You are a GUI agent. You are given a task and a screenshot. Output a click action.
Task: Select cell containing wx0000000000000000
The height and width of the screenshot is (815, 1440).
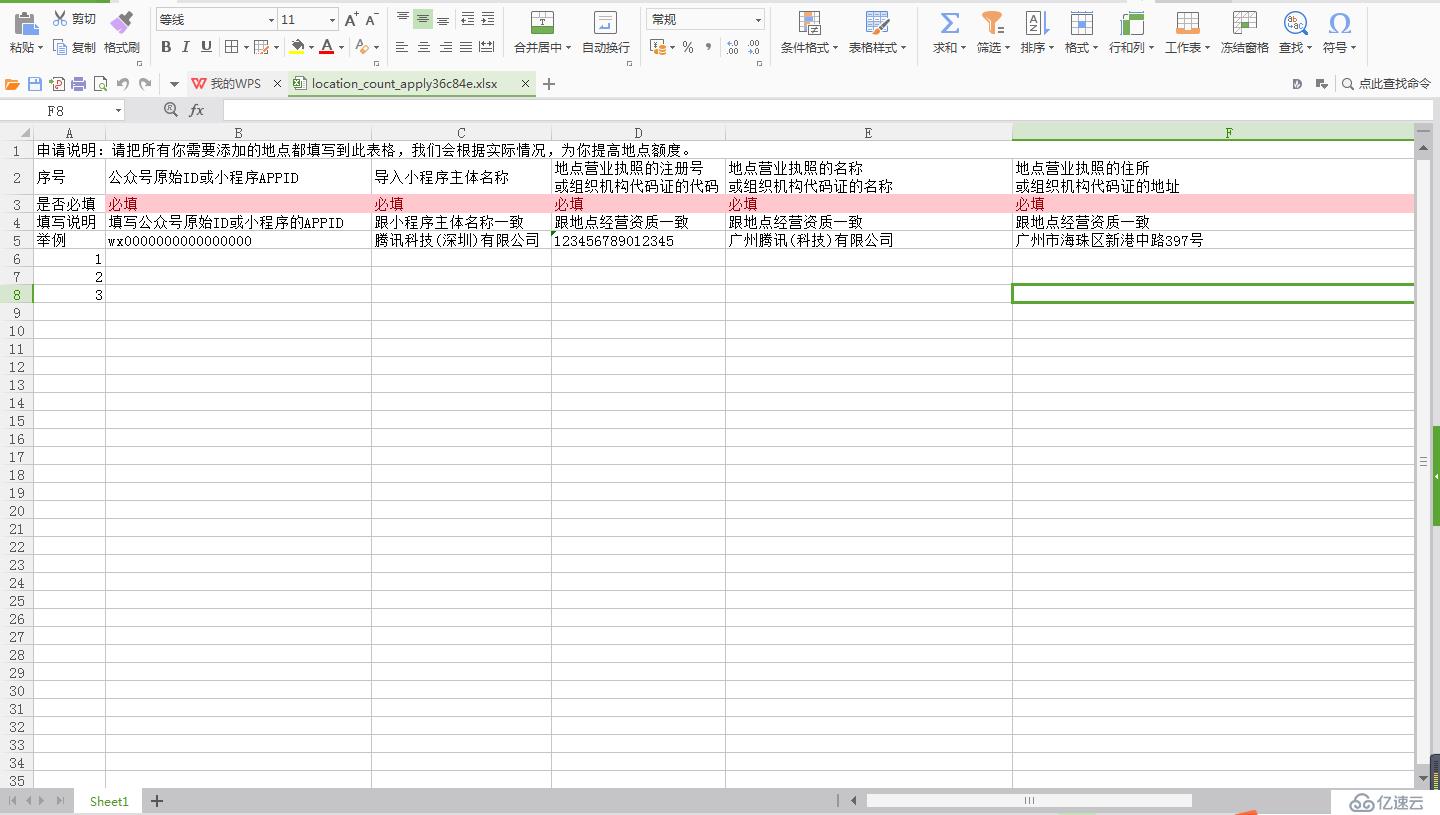pyautogui.click(x=238, y=240)
